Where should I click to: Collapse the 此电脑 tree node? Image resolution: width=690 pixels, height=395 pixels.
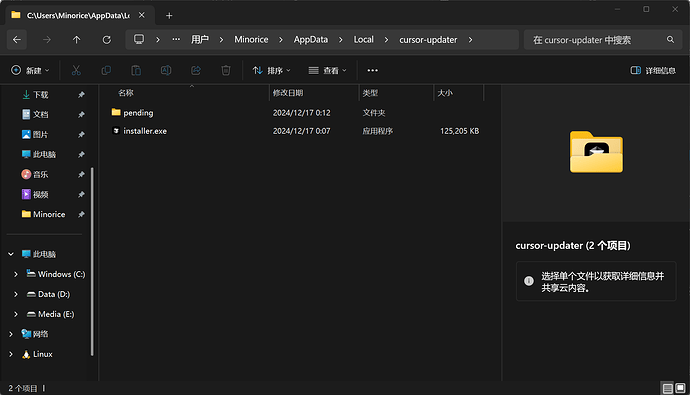11,254
